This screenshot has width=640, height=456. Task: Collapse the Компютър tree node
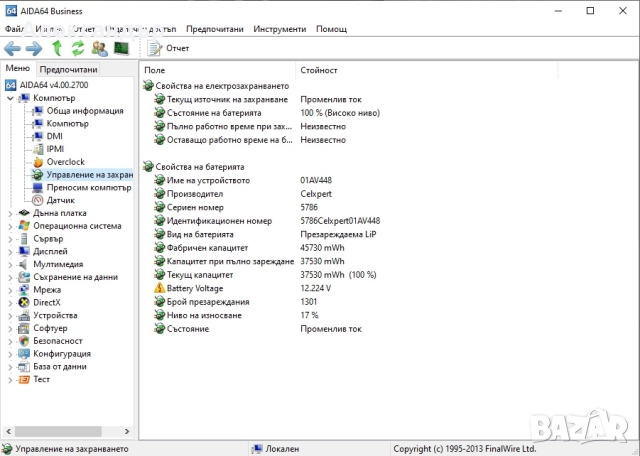point(10,98)
